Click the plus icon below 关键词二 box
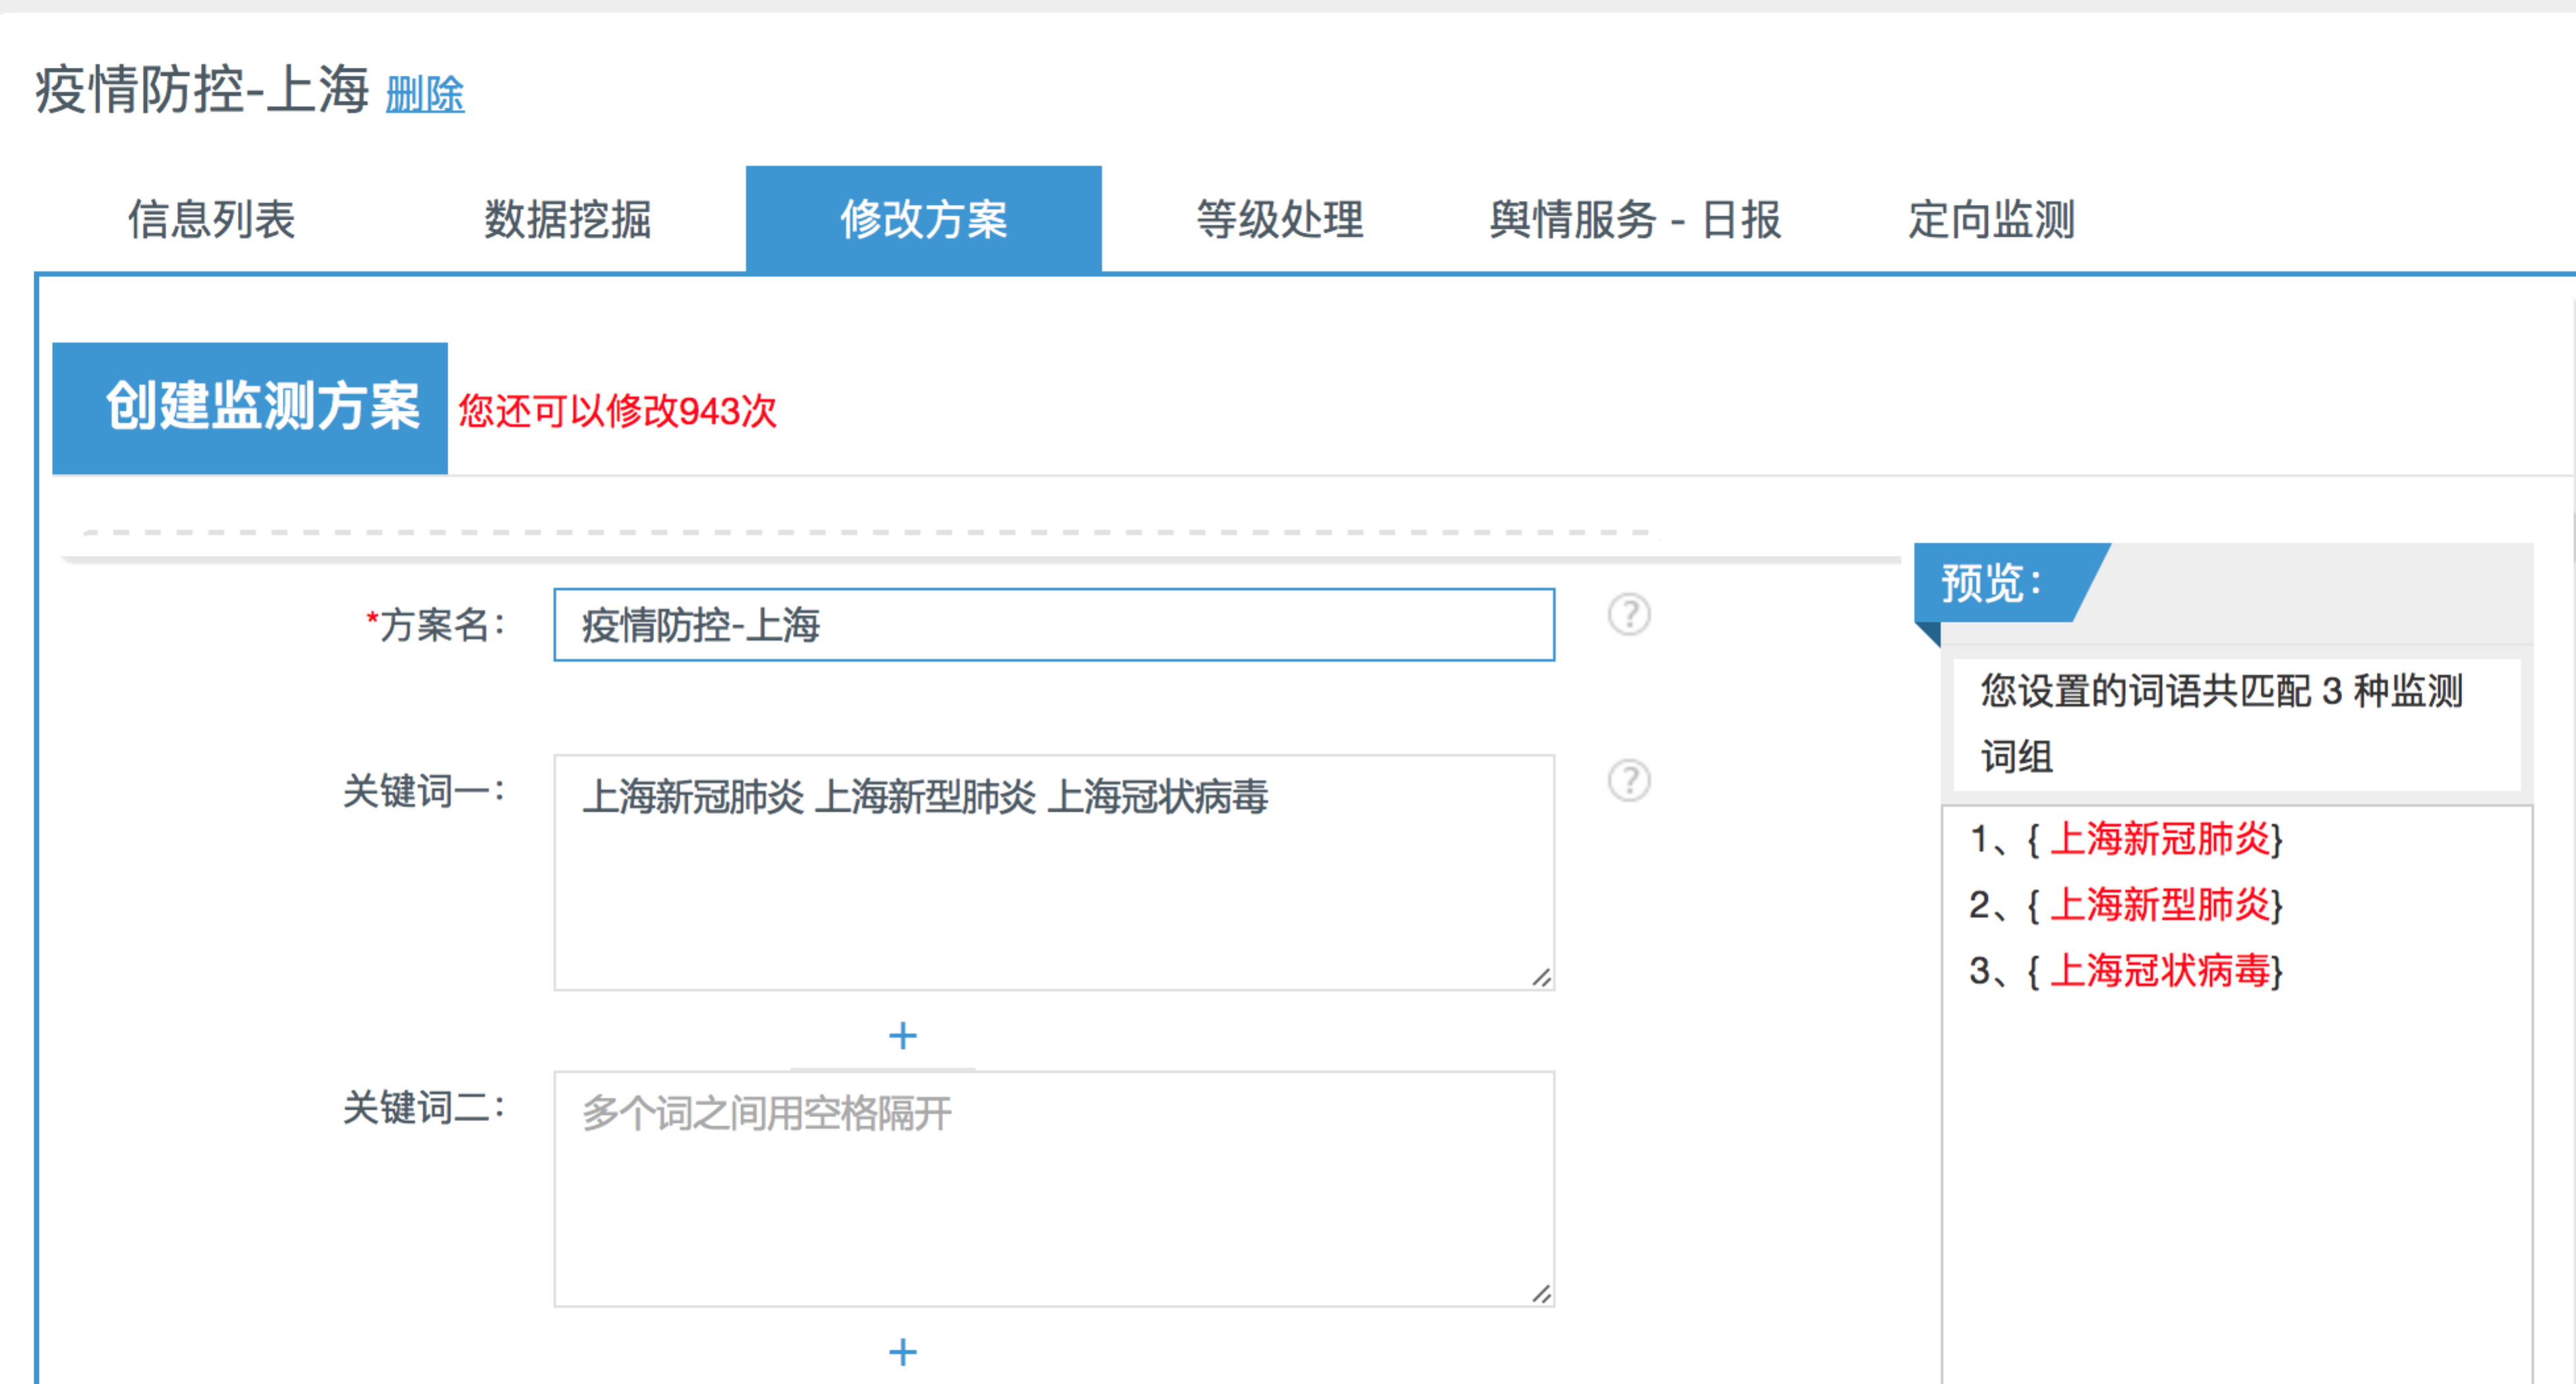The image size is (2576, 1384). 902,1352
